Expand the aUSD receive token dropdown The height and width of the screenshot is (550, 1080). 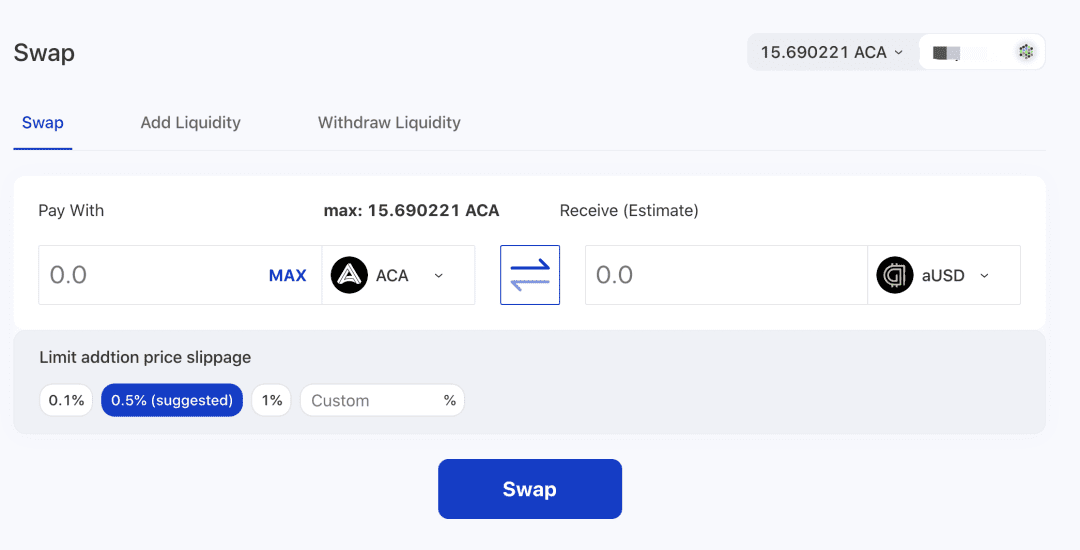point(944,275)
